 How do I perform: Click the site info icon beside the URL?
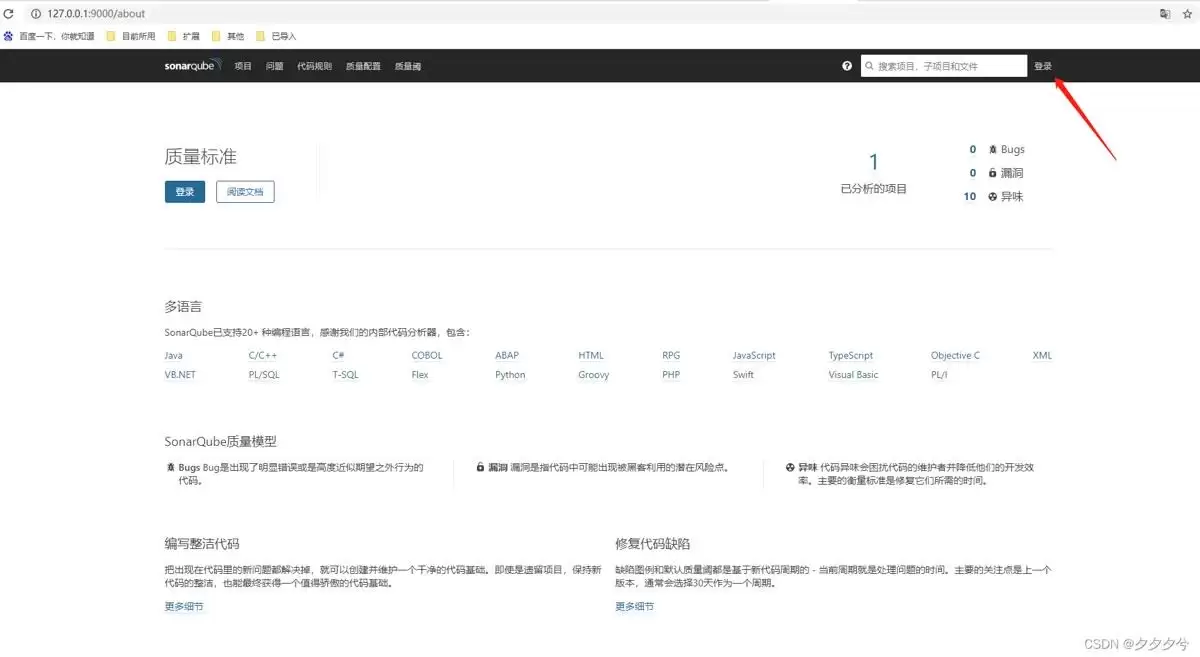(35, 14)
